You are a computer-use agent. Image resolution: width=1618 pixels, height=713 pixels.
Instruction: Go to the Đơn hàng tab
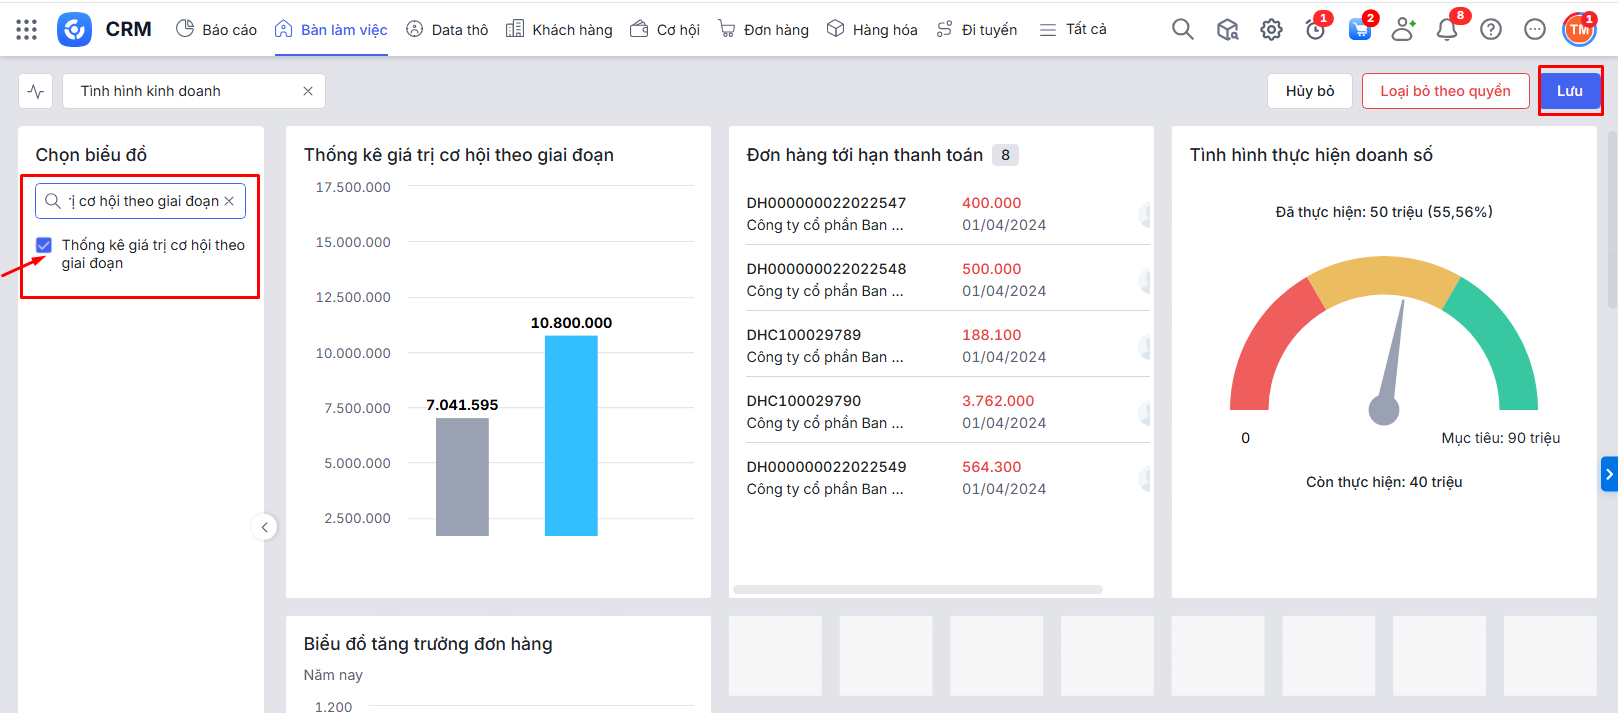(764, 30)
